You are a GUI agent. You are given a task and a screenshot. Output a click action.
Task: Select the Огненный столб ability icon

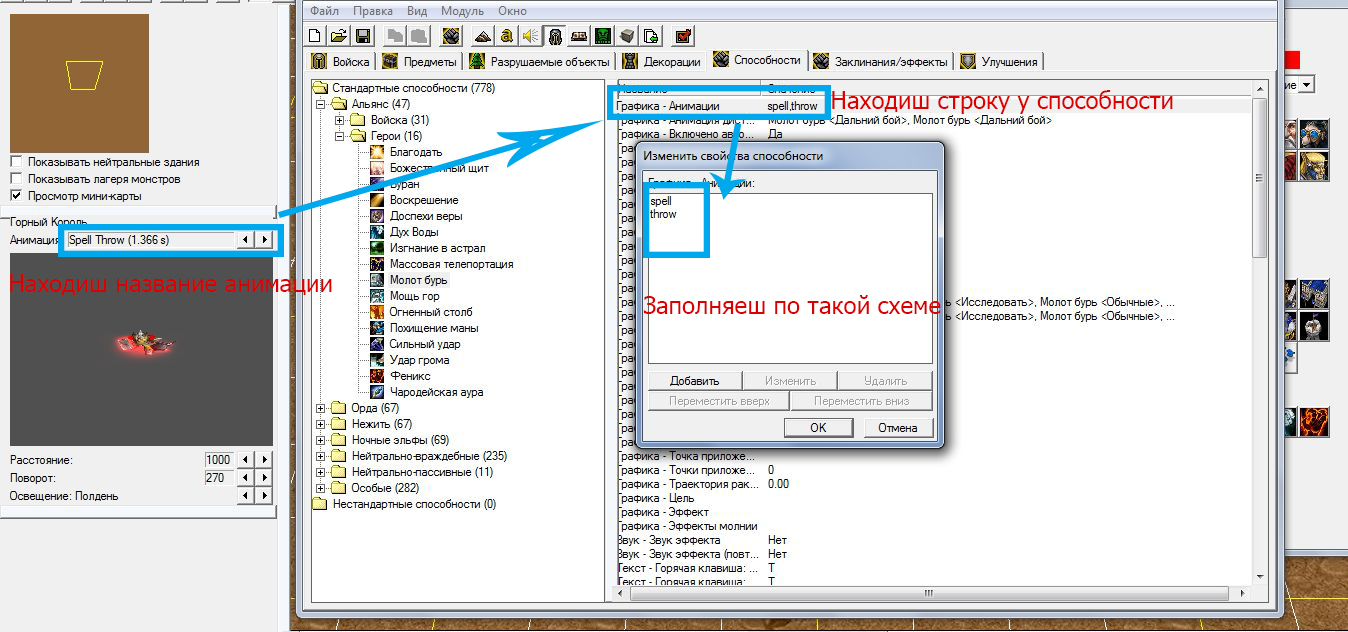(x=377, y=312)
